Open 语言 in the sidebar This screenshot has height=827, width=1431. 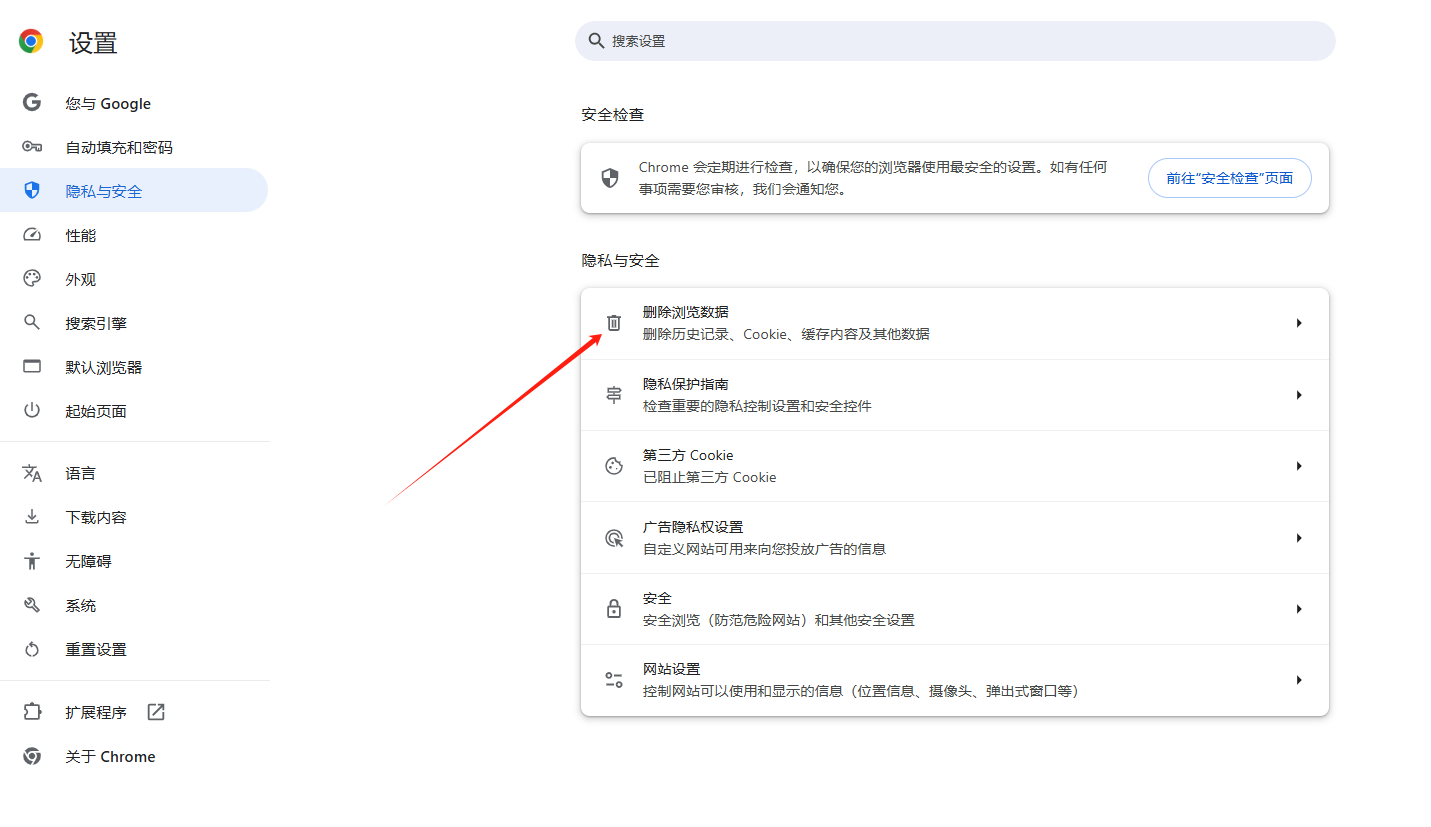[x=134, y=473]
